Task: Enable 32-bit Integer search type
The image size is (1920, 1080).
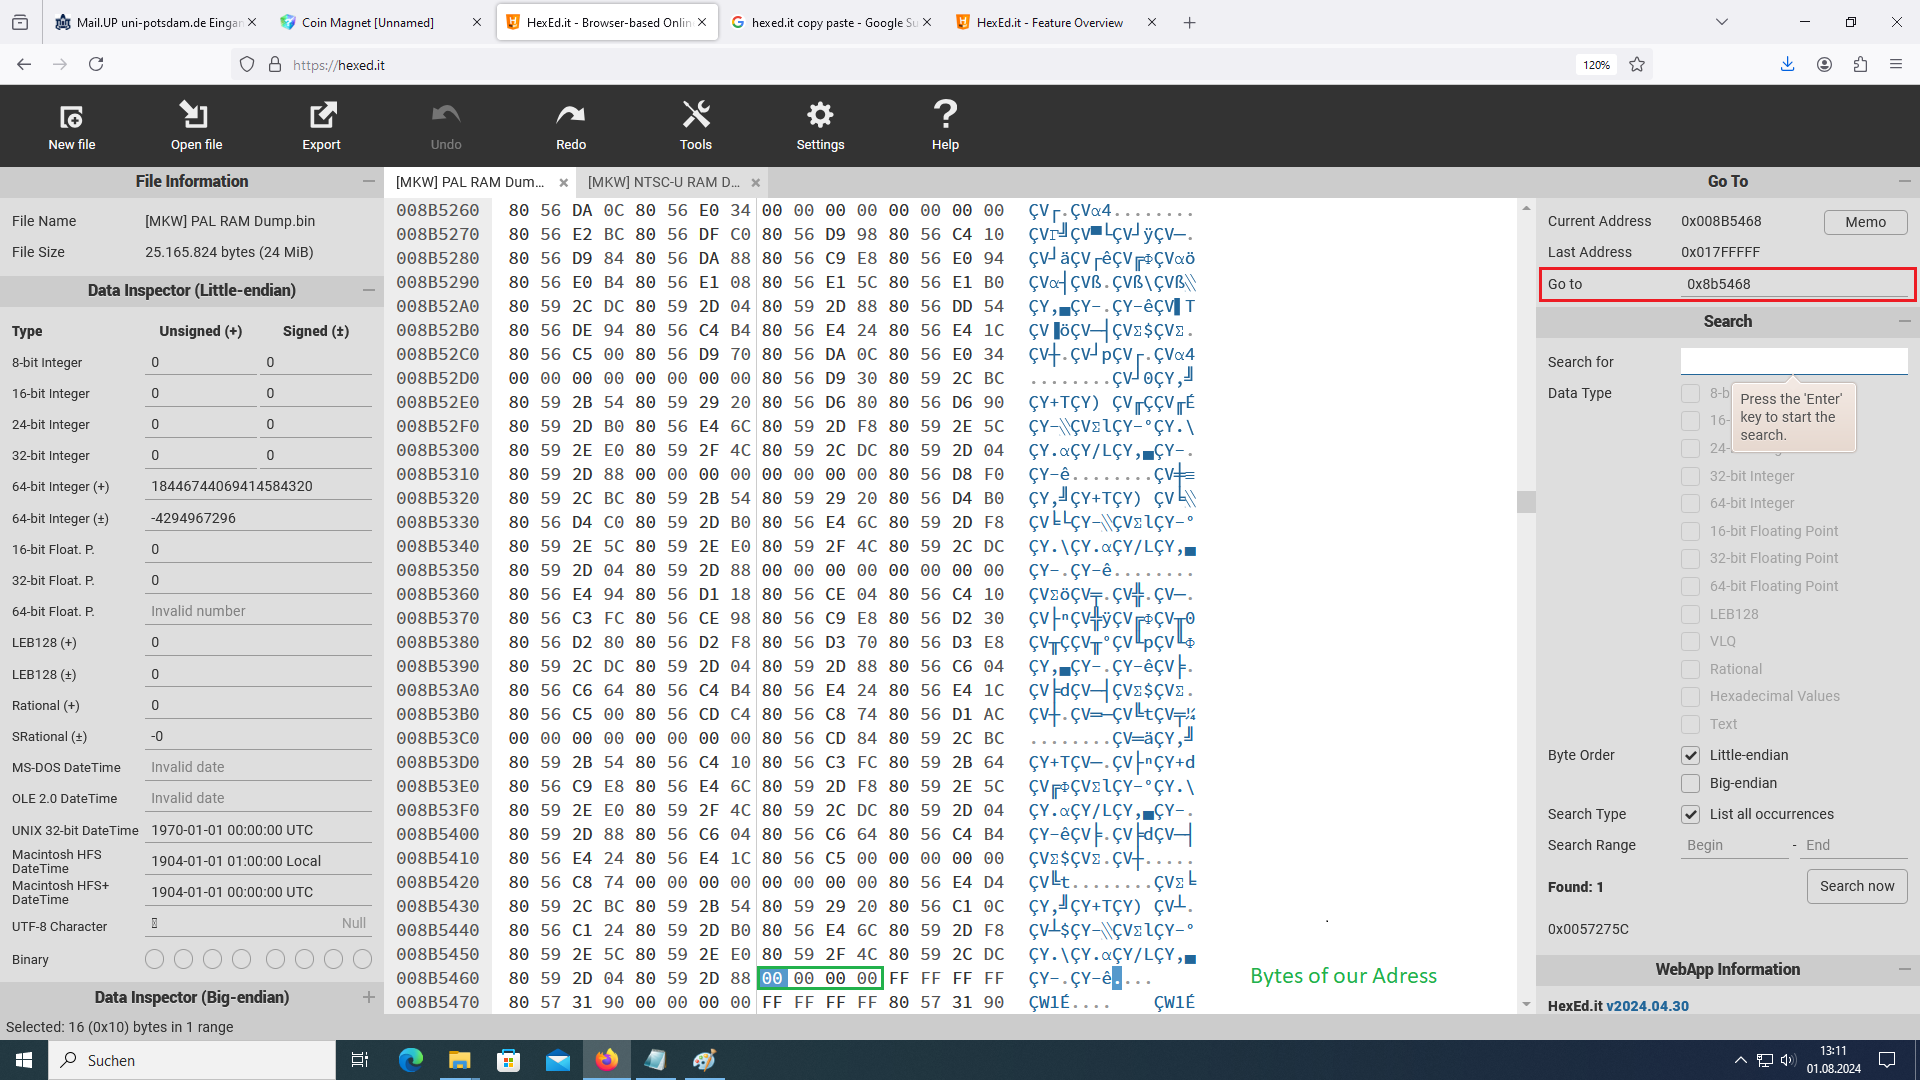Action: (x=1690, y=476)
